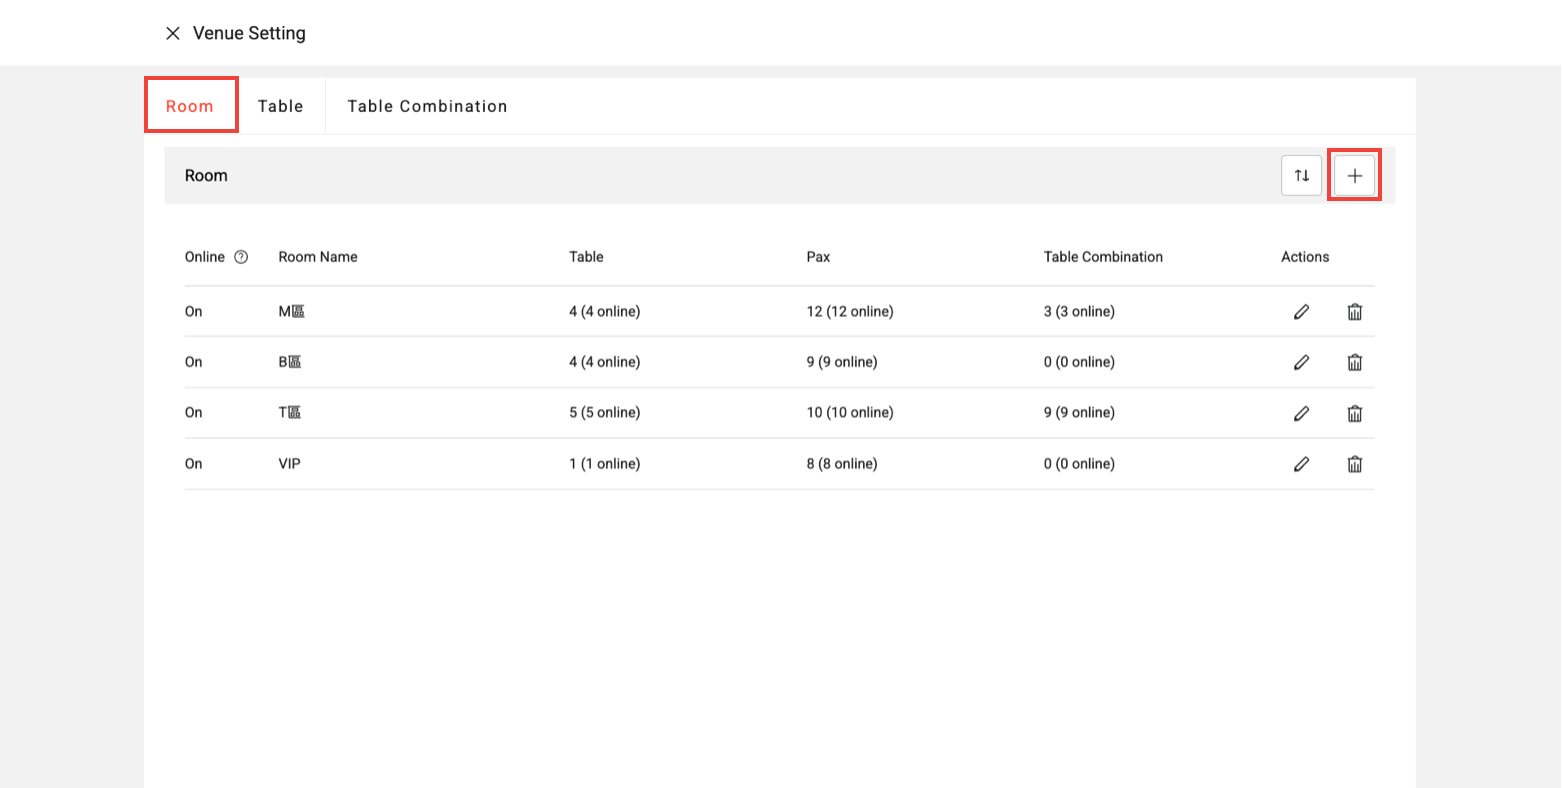Image resolution: width=1562 pixels, height=788 pixels.
Task: Edit the M區 room with pencil icon
Action: (x=1301, y=312)
